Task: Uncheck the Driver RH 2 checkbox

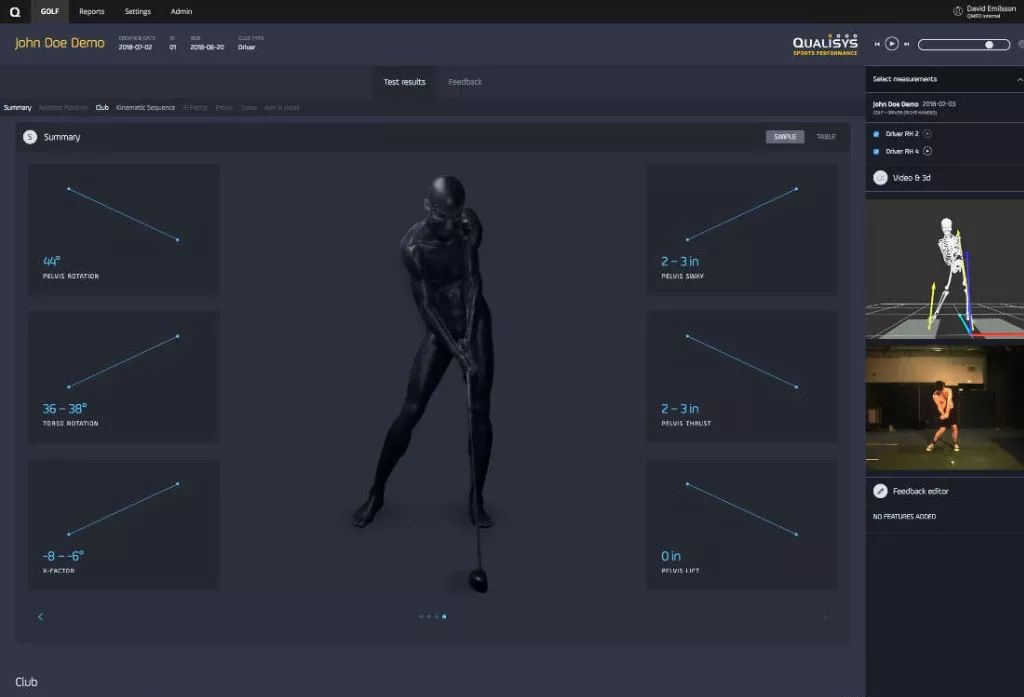Action: [876, 134]
